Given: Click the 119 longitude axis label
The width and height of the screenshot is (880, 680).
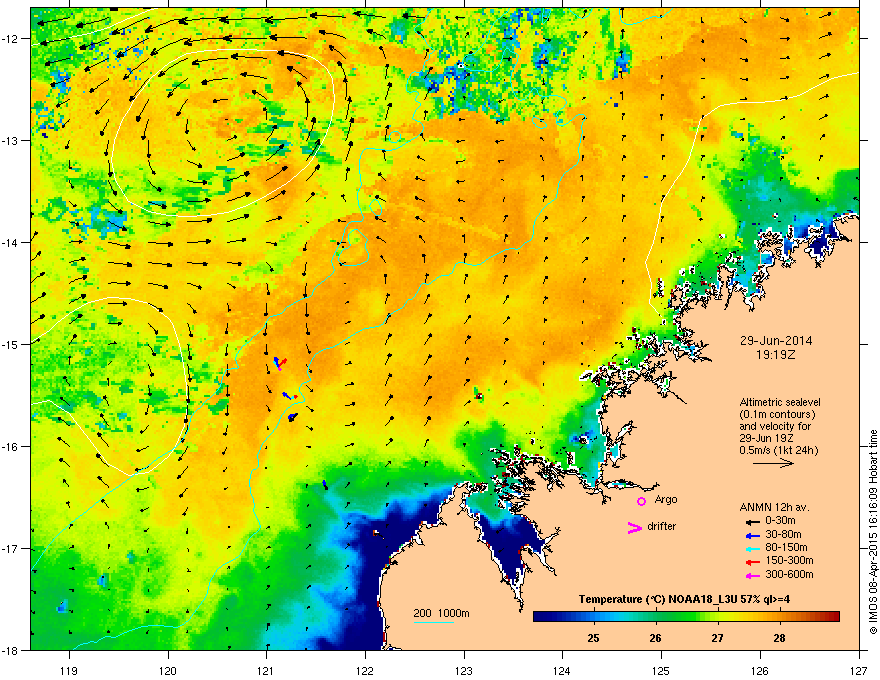Looking at the screenshot, I should tap(69, 670).
